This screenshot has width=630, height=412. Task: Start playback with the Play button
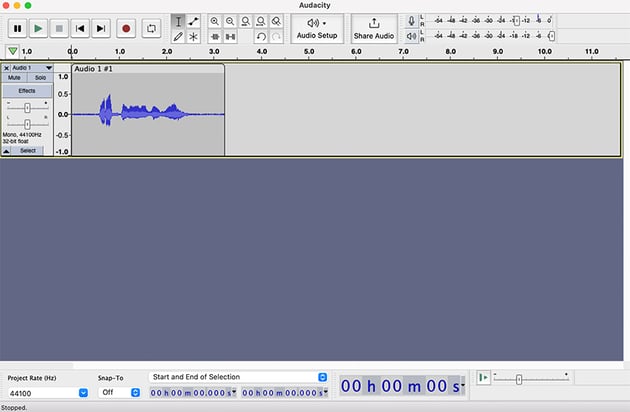pos(38,28)
